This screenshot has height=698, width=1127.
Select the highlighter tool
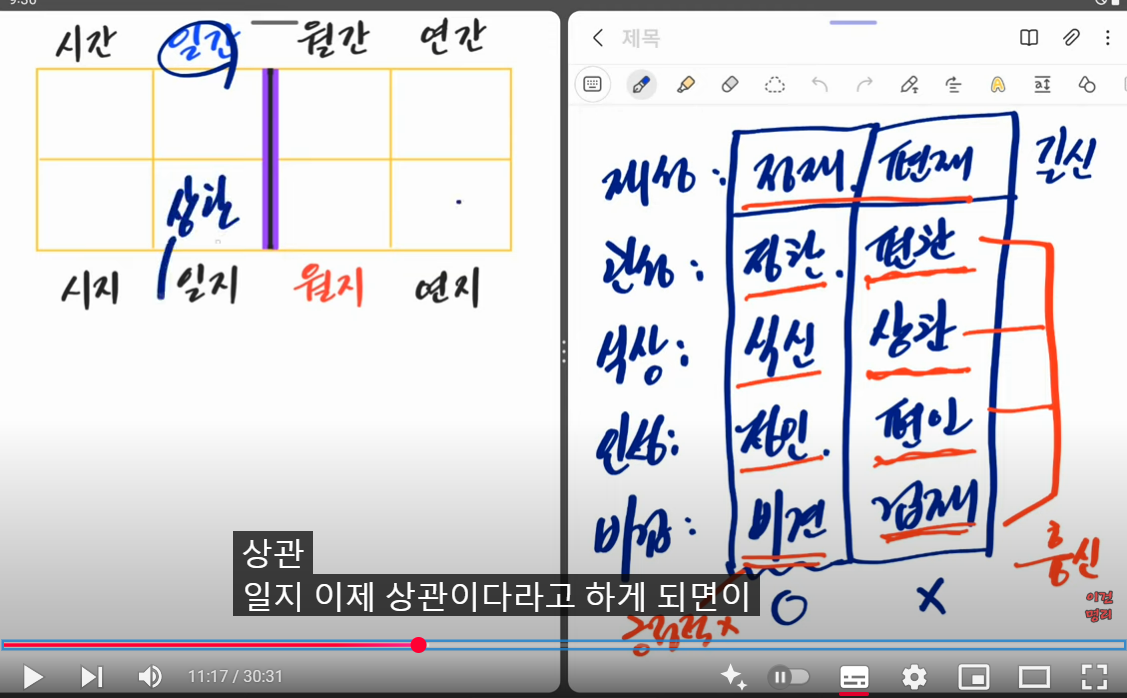click(x=686, y=85)
